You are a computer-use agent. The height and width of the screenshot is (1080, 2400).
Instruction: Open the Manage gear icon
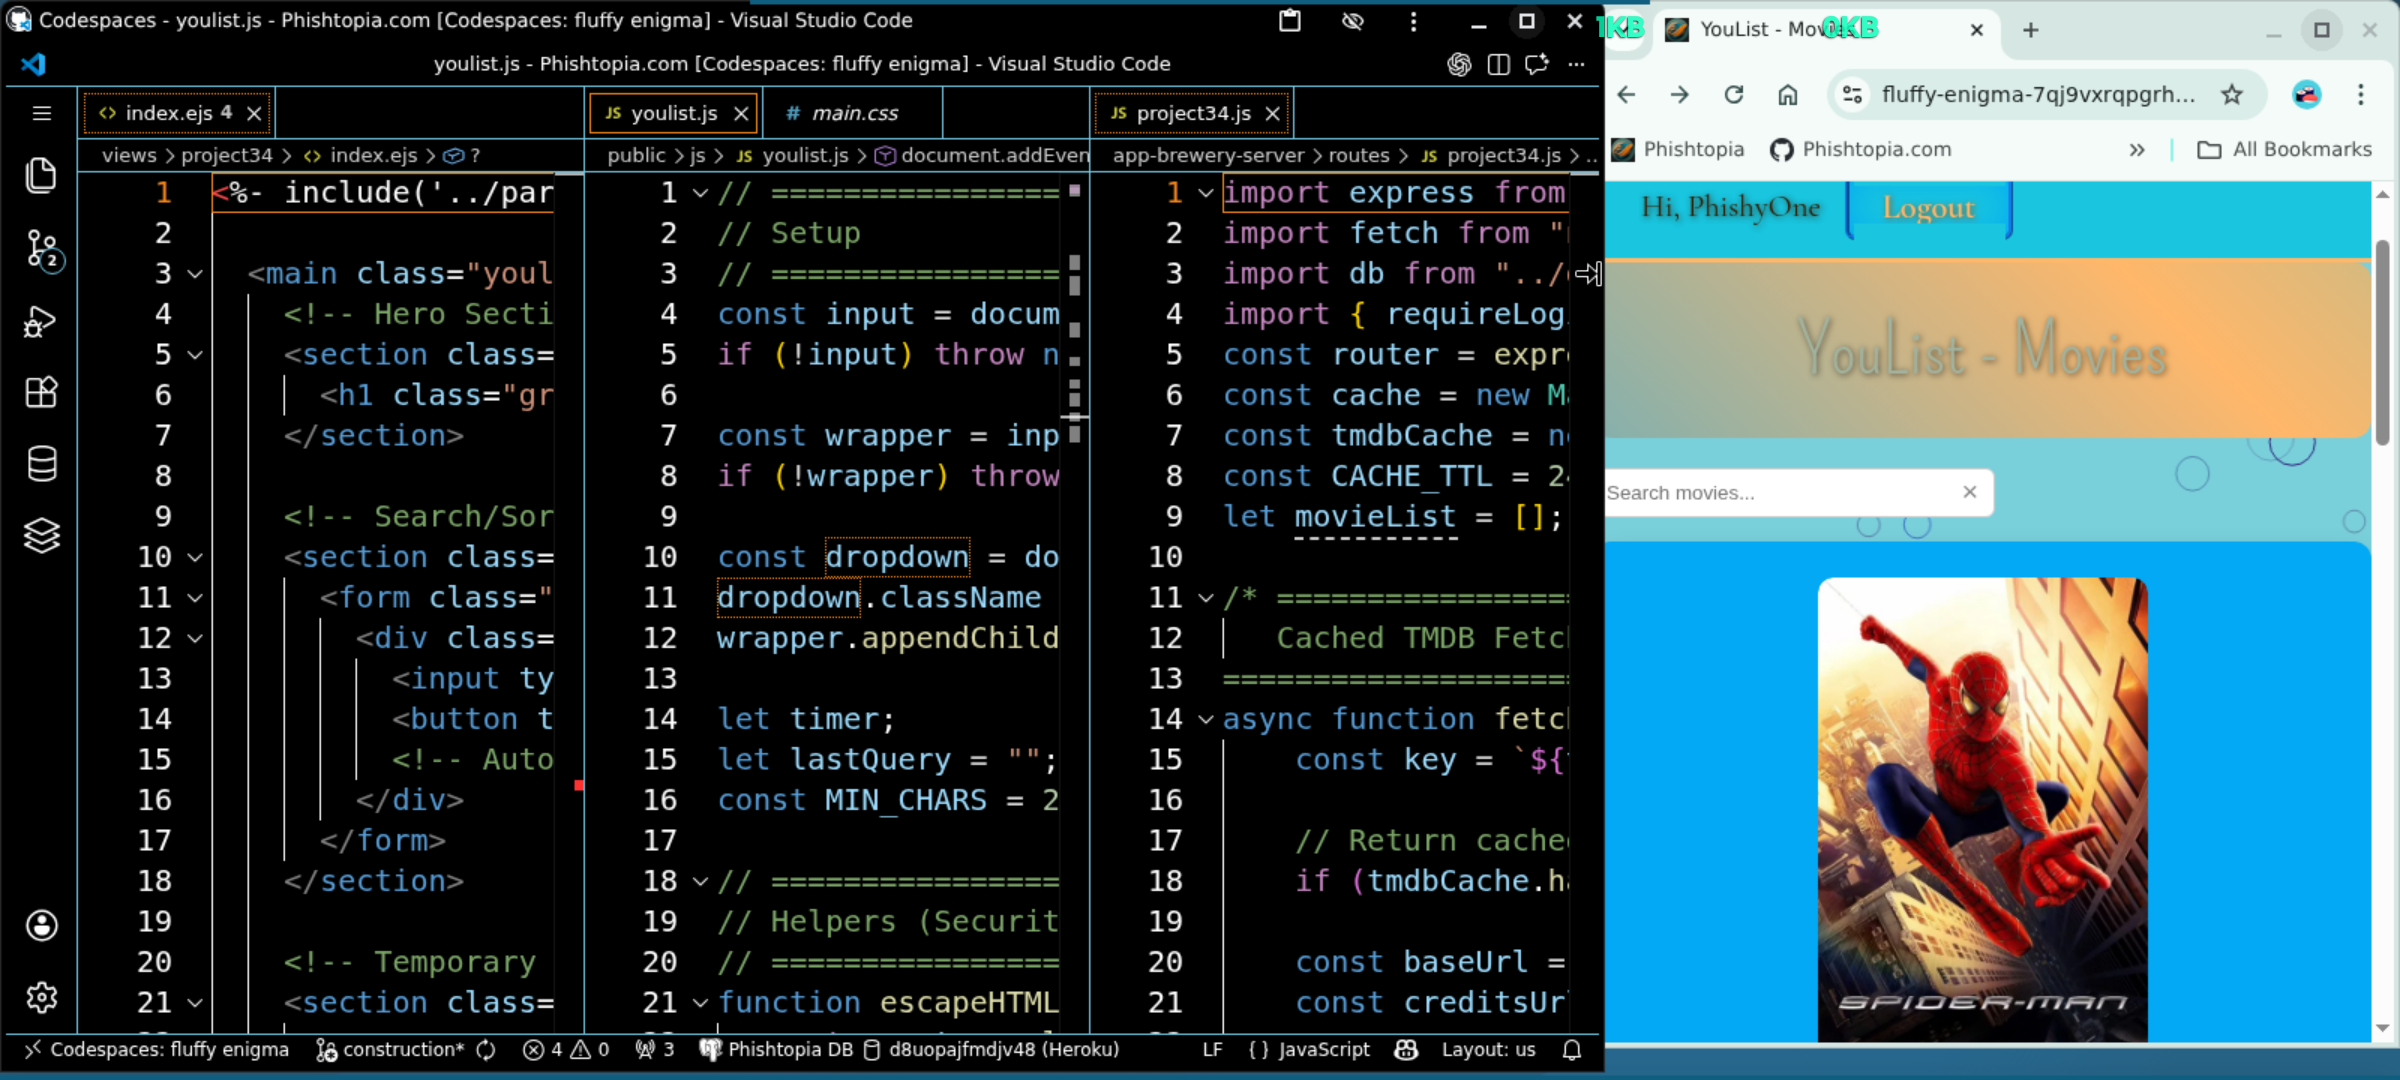tap(41, 997)
